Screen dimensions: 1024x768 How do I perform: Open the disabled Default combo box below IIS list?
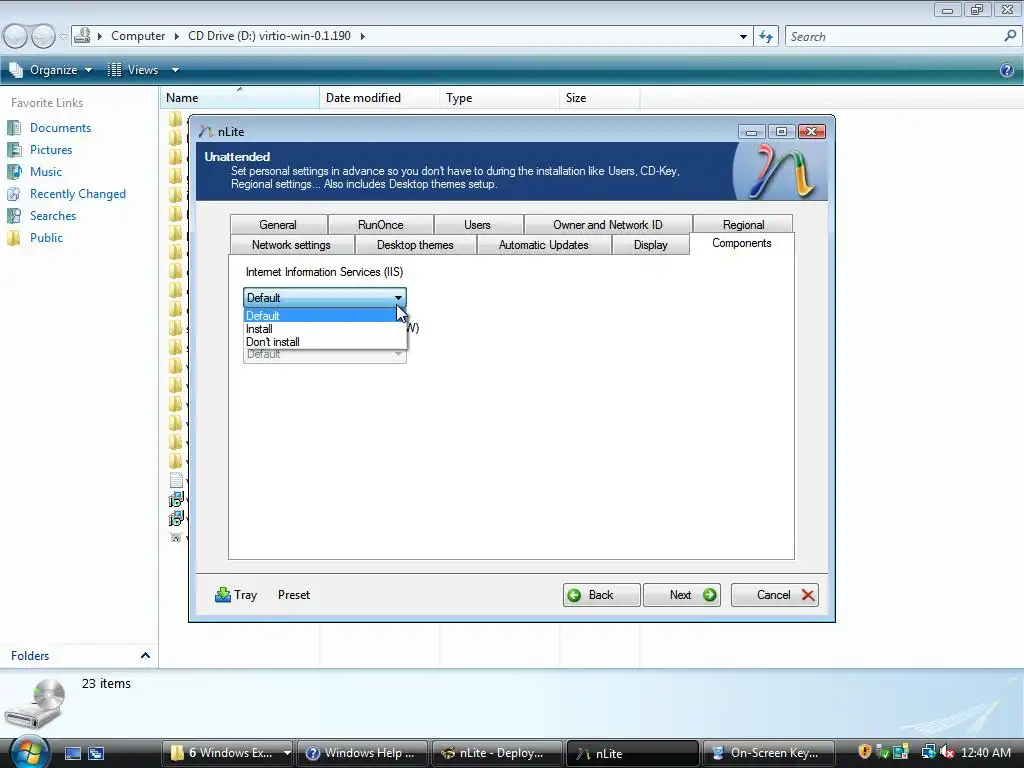pyautogui.click(x=325, y=354)
